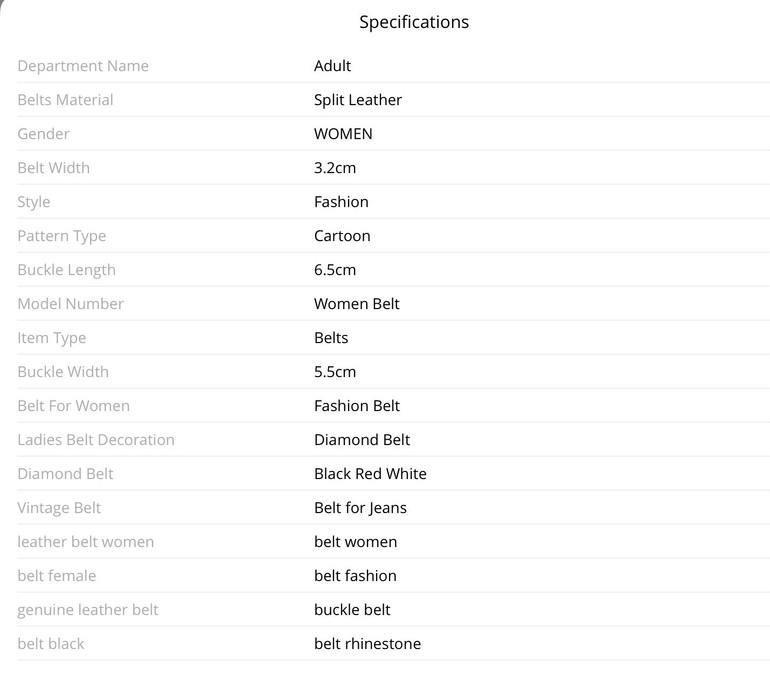Viewport: 770px width, 684px height.
Task: Select the Split Leather material value
Action: (358, 100)
